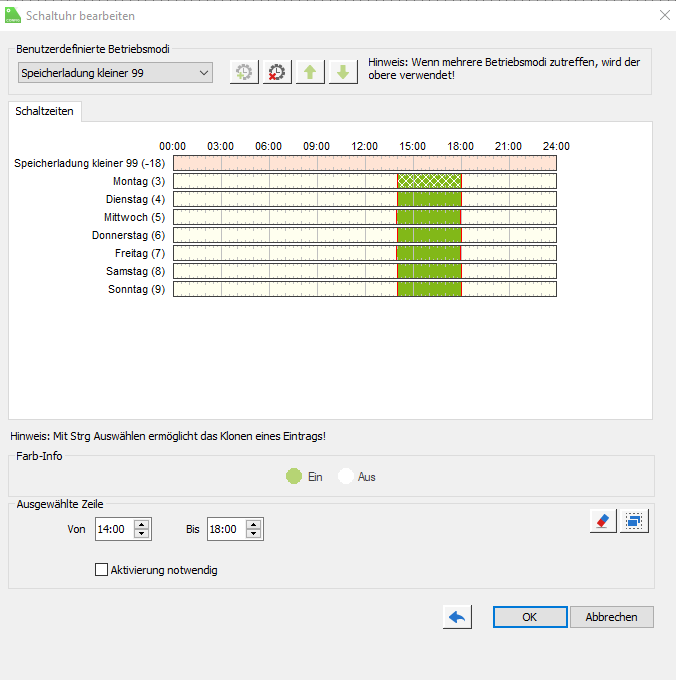Select the green Donnerstag time block
Viewport: 676px width, 680px height.
(x=429, y=235)
